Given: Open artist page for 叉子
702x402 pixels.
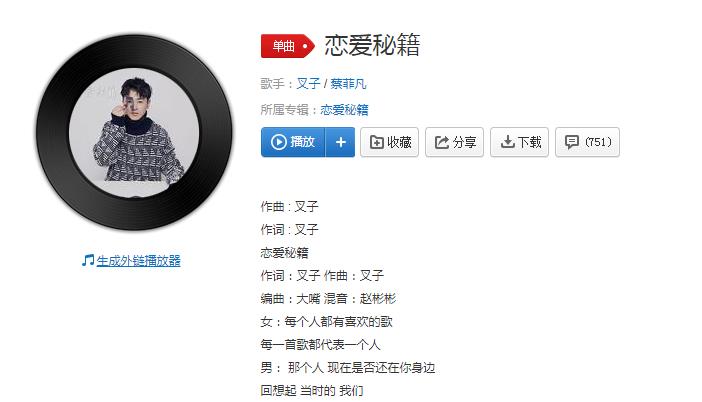Looking at the screenshot, I should (308, 84).
